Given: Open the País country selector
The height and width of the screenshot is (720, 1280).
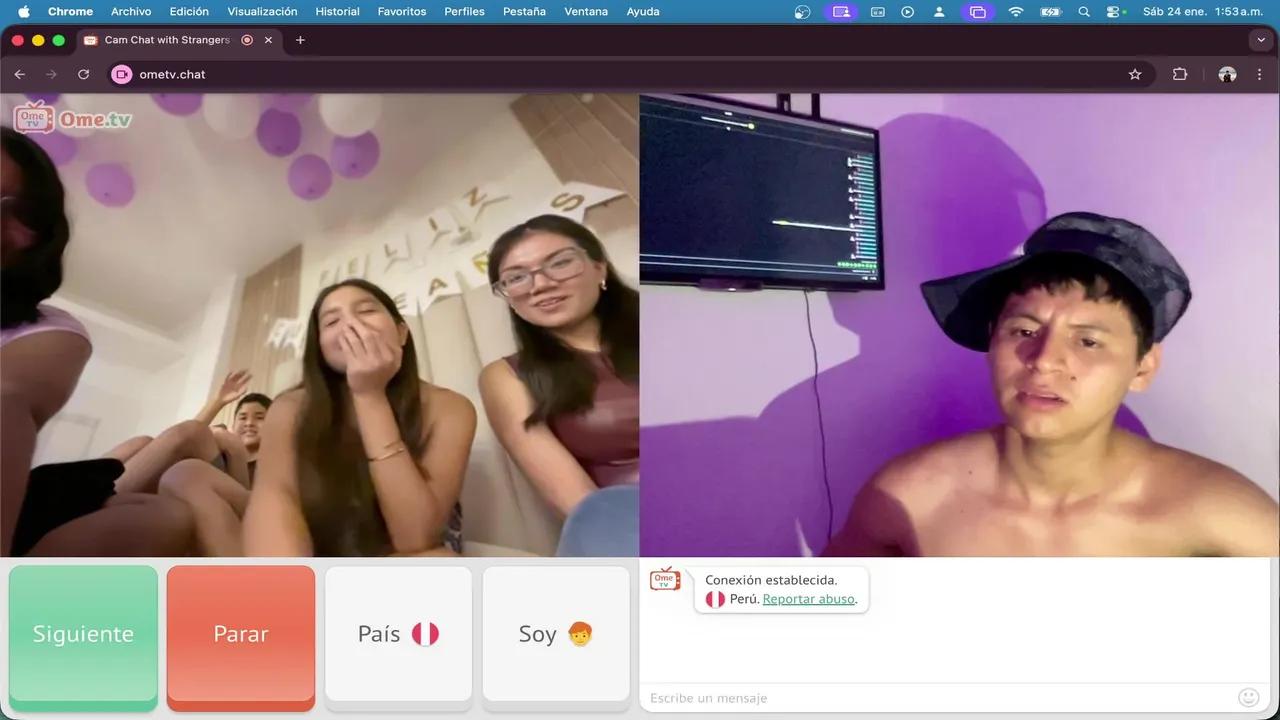Looking at the screenshot, I should click(x=398, y=634).
